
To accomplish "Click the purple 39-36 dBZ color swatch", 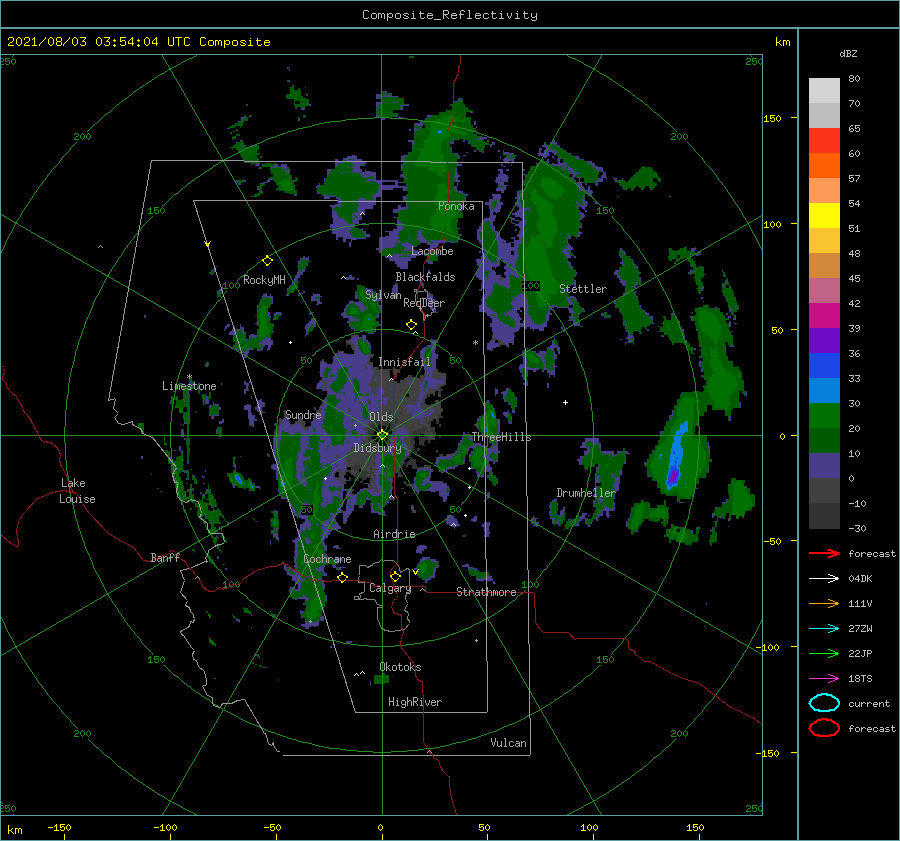I will click(x=824, y=341).
